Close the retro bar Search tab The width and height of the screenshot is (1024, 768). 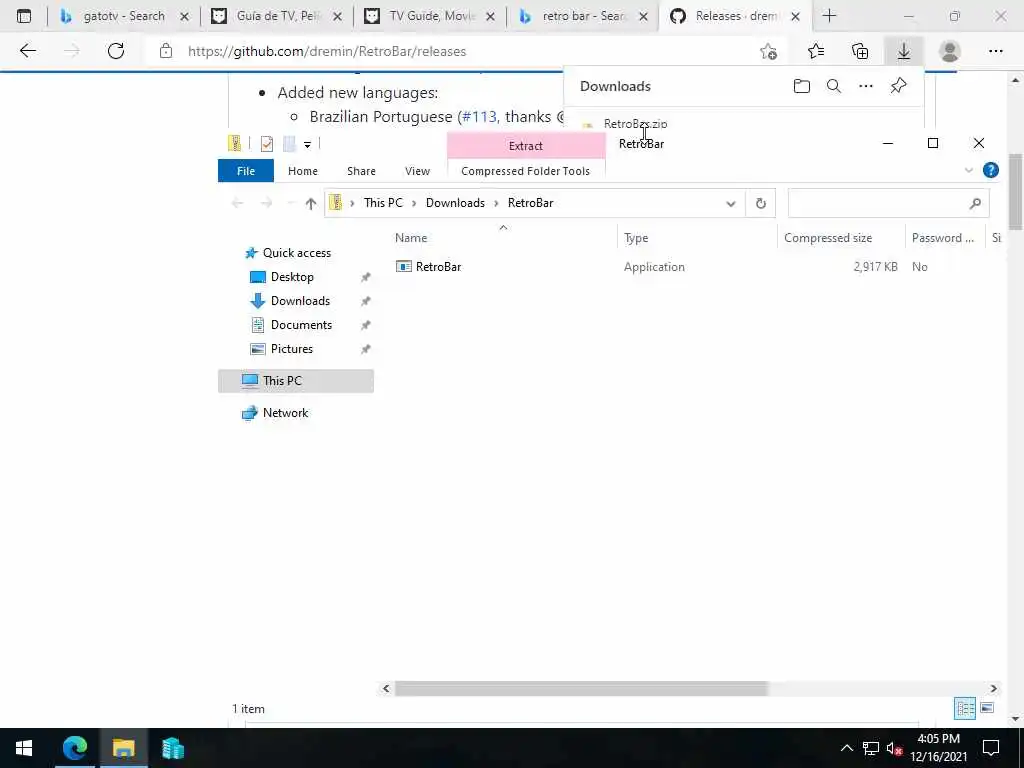[x=643, y=17]
